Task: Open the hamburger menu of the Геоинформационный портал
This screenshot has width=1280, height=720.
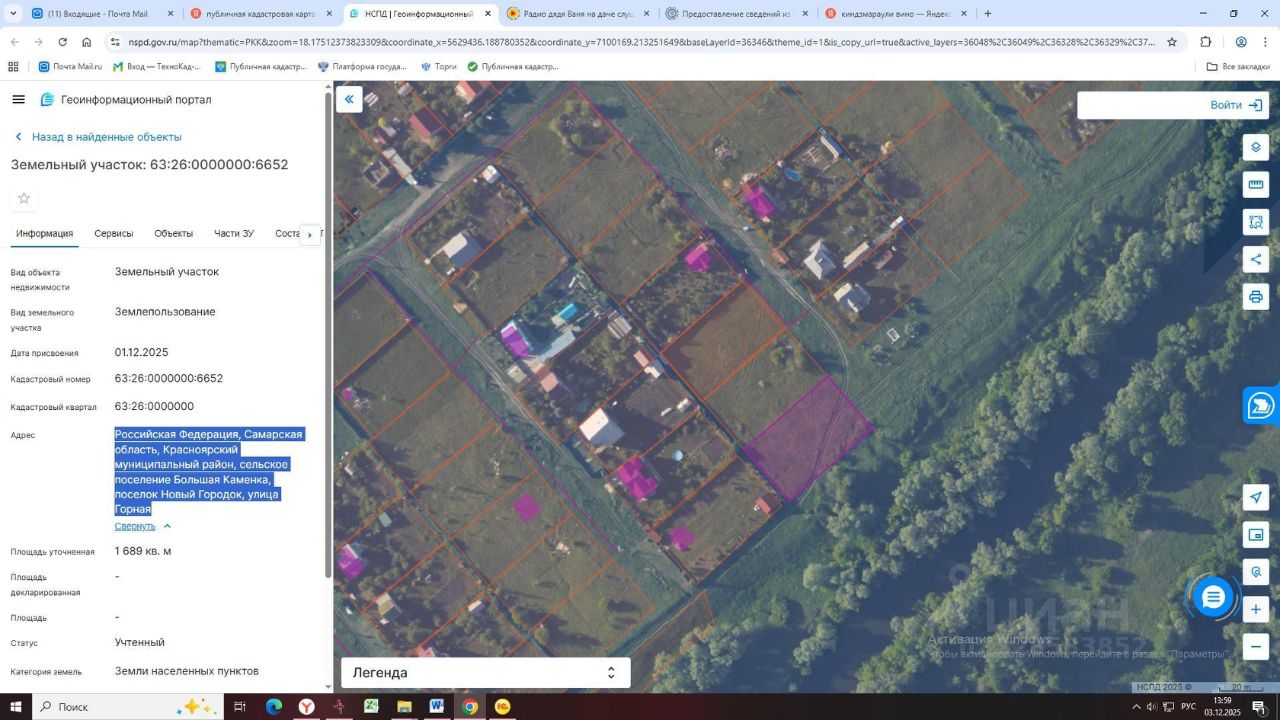Action: [x=18, y=99]
